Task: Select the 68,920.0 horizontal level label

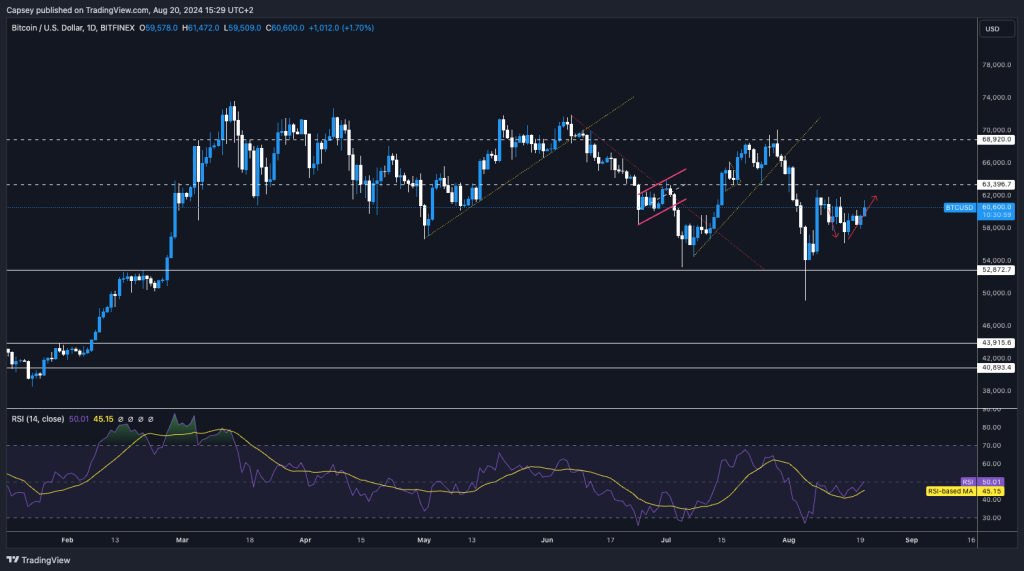Action: coord(997,140)
